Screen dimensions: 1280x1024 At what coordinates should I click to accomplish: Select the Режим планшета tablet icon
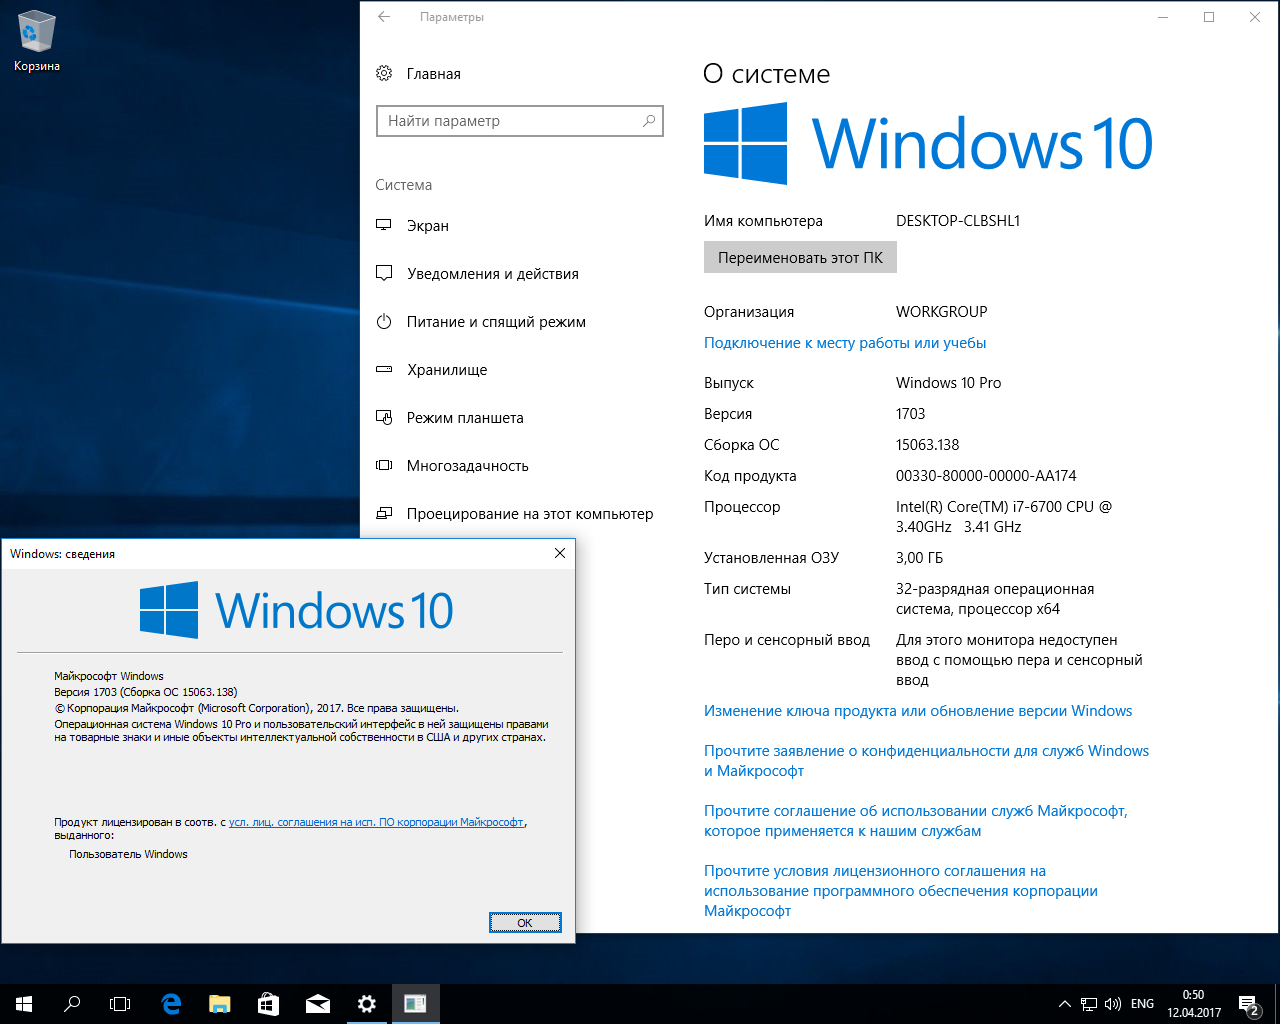tap(384, 417)
